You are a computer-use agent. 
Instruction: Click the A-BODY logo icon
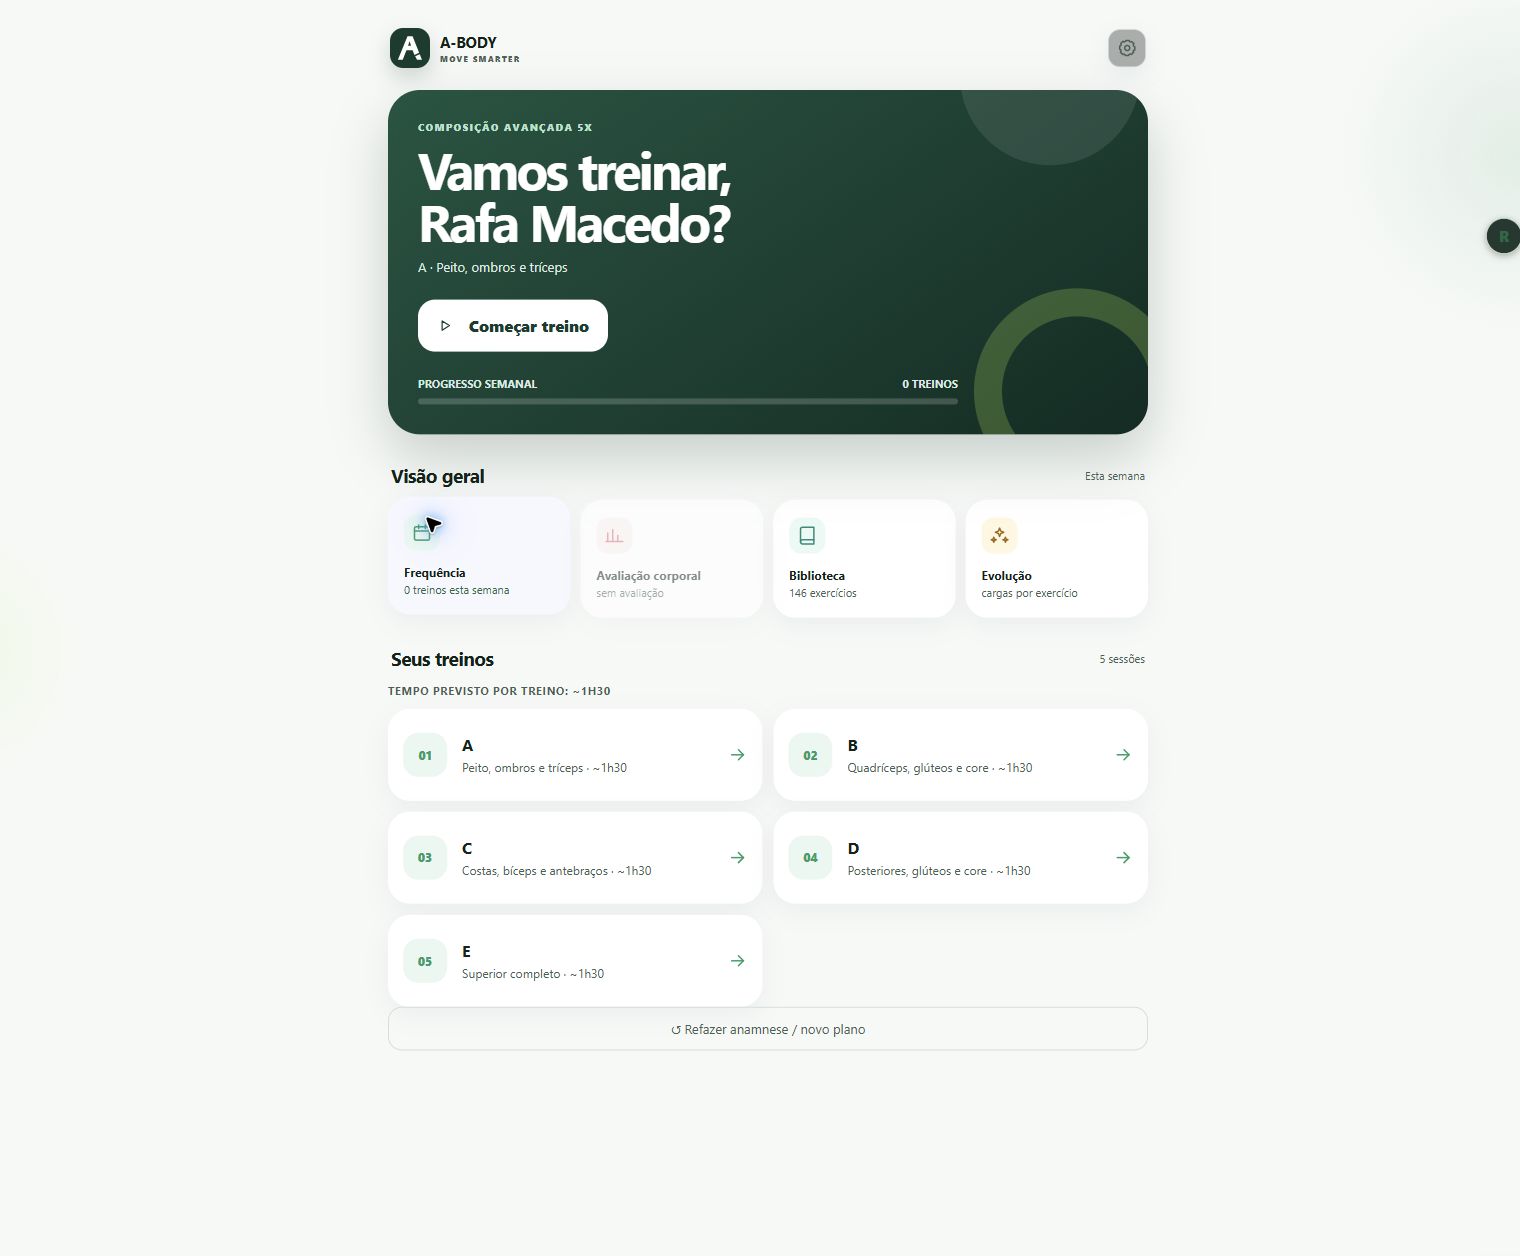click(410, 48)
